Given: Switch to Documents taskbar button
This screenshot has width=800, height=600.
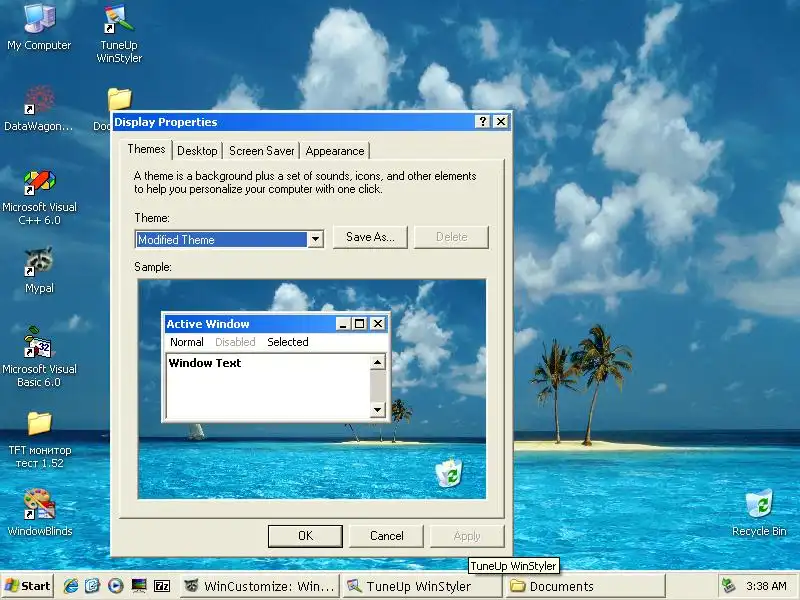Looking at the screenshot, I should tap(585, 586).
